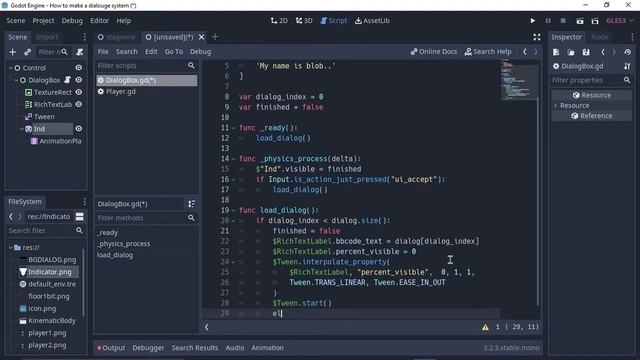Fold the if block at line 20
This screenshot has width=640, height=360.
coord(233,221)
